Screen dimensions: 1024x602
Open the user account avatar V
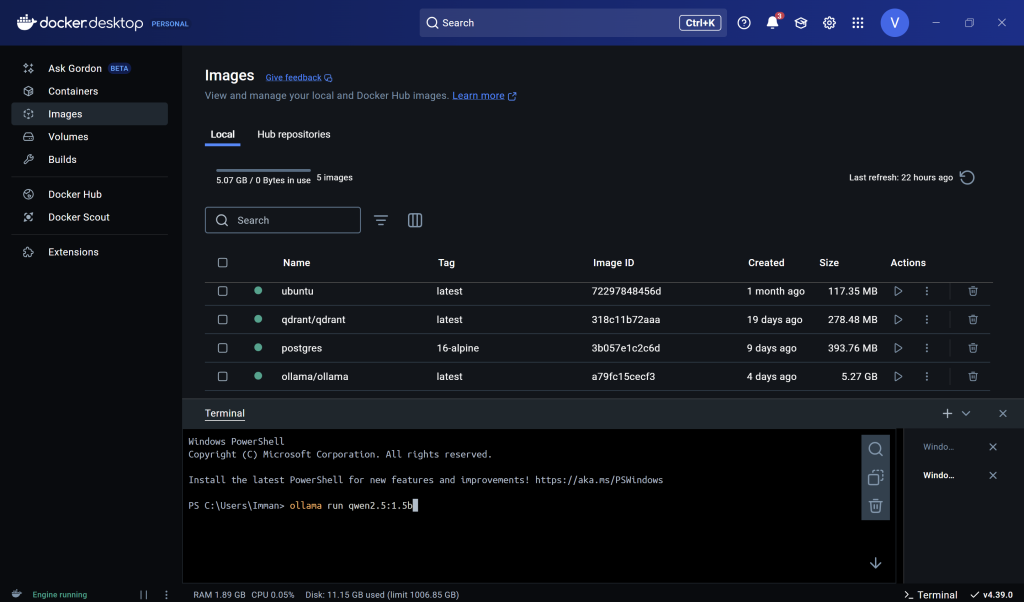pos(895,23)
